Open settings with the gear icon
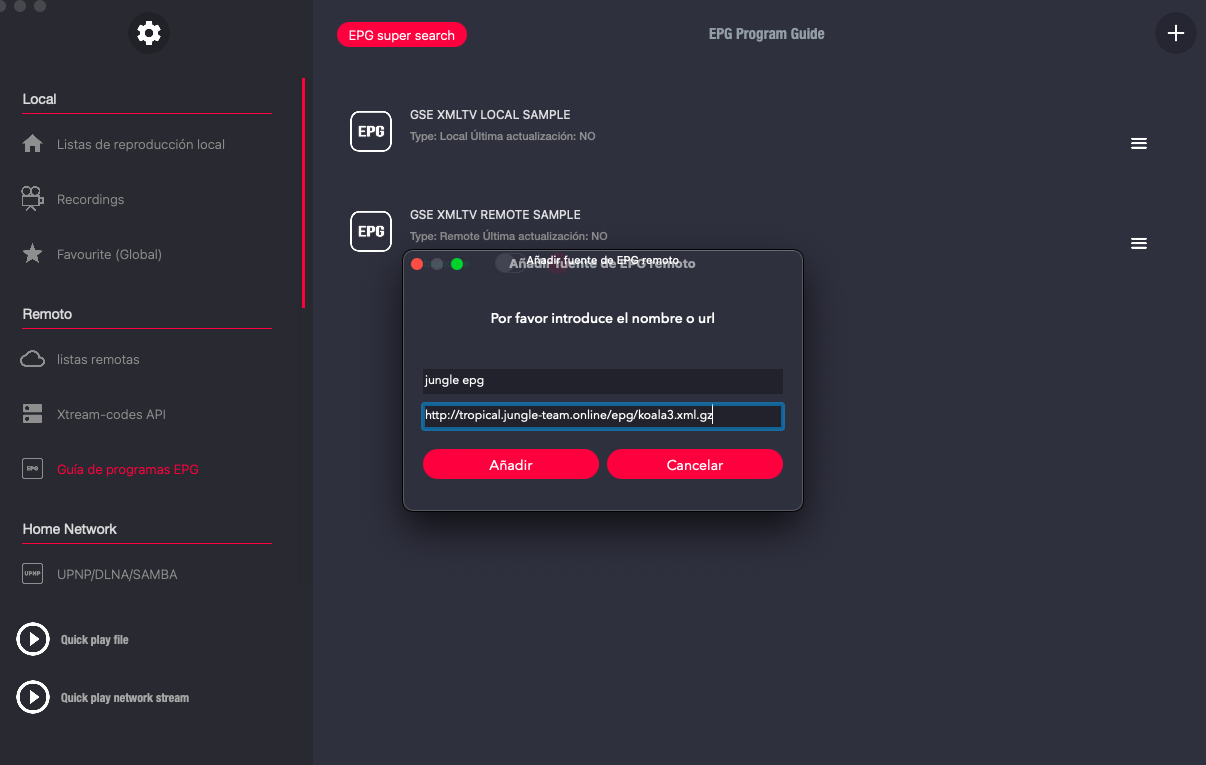1206x765 pixels. pyautogui.click(x=149, y=34)
